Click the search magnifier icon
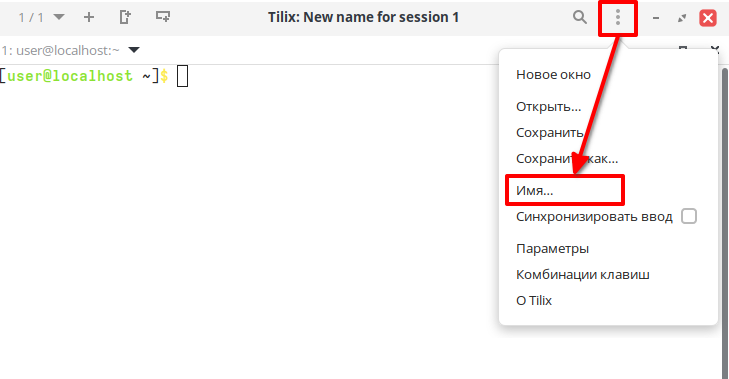The height and width of the screenshot is (379, 729). coord(579,18)
